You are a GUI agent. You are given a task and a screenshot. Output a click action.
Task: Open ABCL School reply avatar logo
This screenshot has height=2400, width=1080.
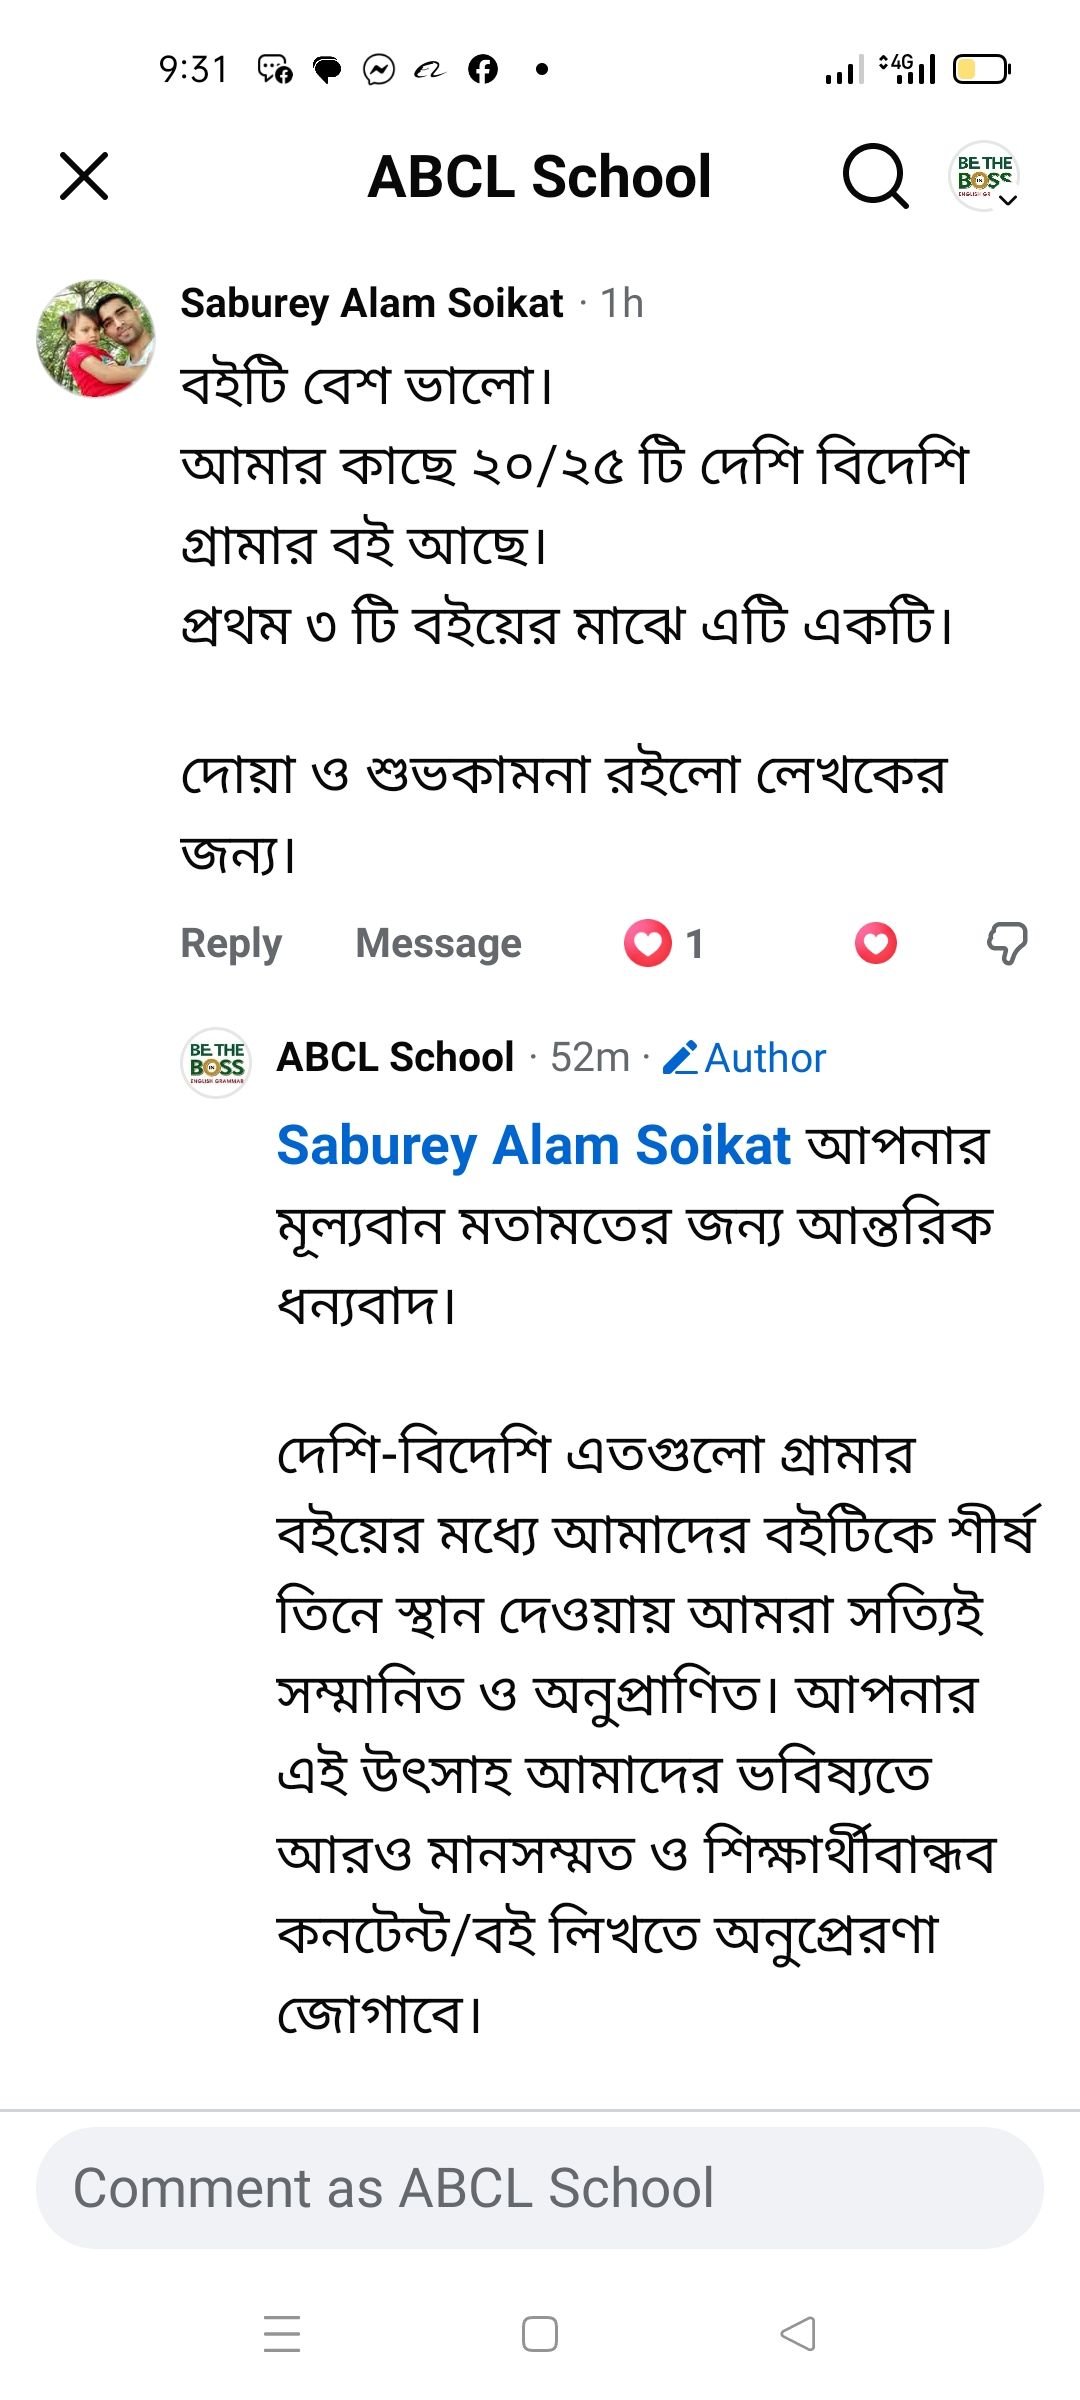[x=216, y=1062]
